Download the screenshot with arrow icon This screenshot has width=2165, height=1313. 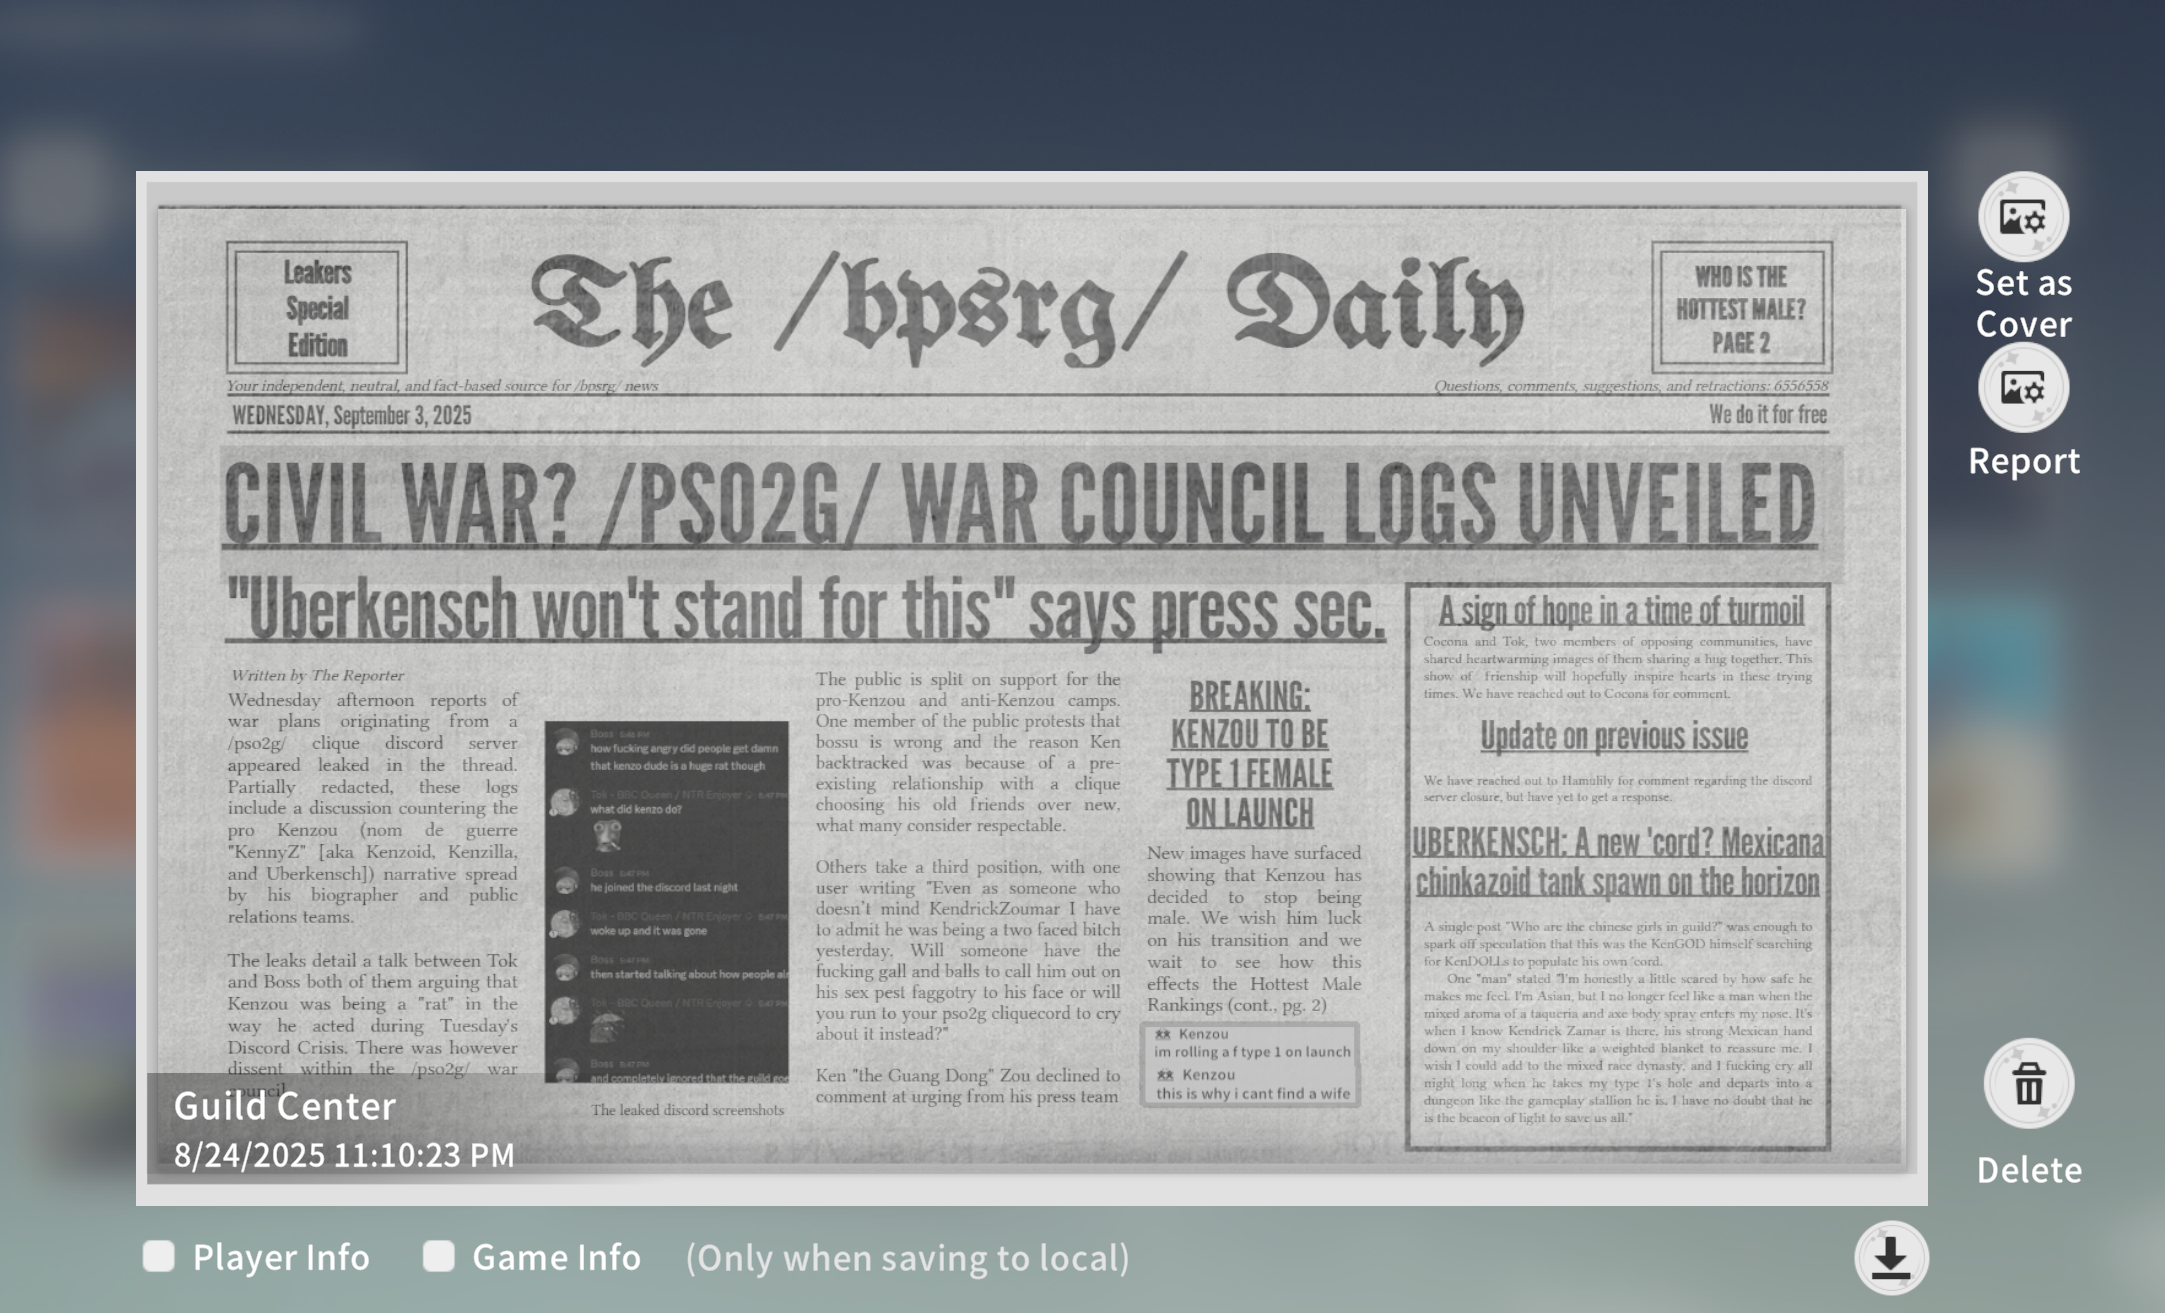[1890, 1257]
